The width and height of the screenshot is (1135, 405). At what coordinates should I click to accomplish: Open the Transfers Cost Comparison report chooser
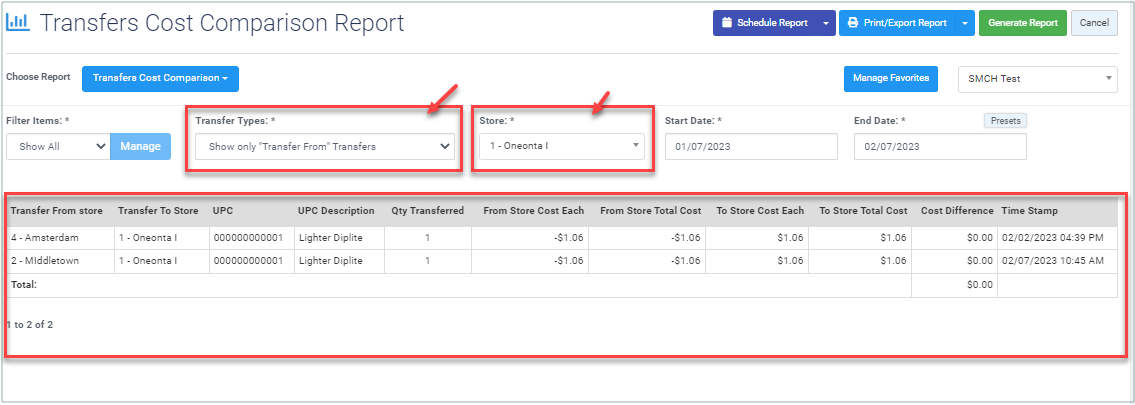[161, 78]
